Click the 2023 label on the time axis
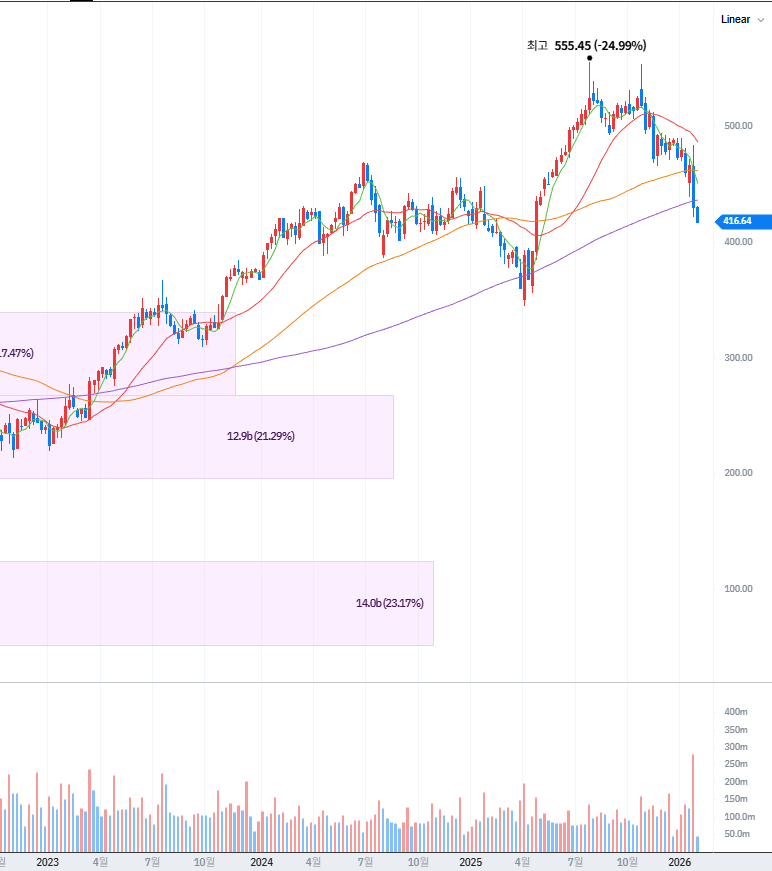 coord(47,861)
